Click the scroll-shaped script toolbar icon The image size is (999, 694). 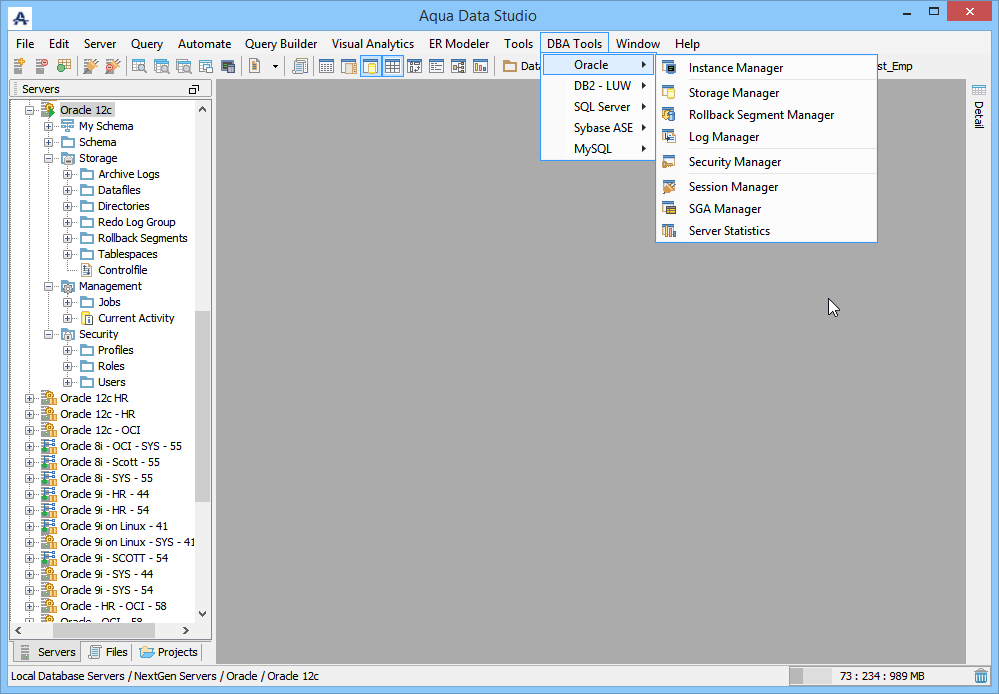(x=300, y=66)
